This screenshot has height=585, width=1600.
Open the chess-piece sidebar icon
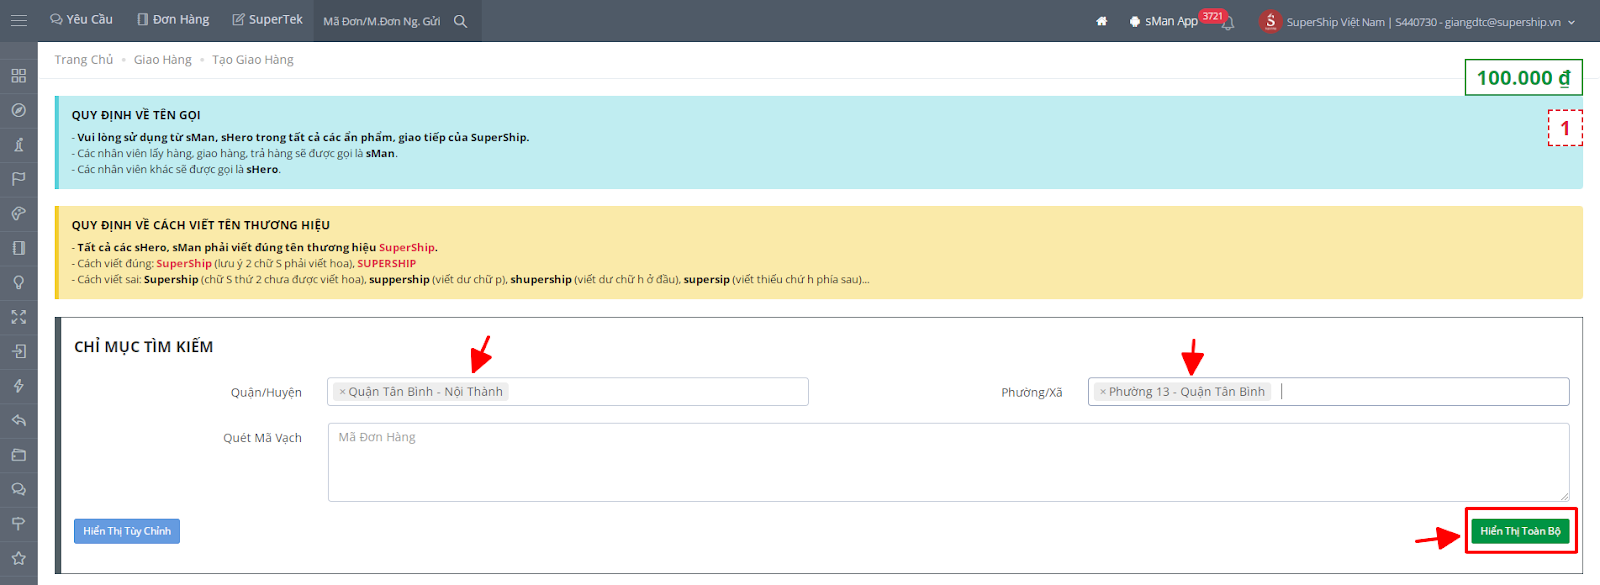point(18,145)
